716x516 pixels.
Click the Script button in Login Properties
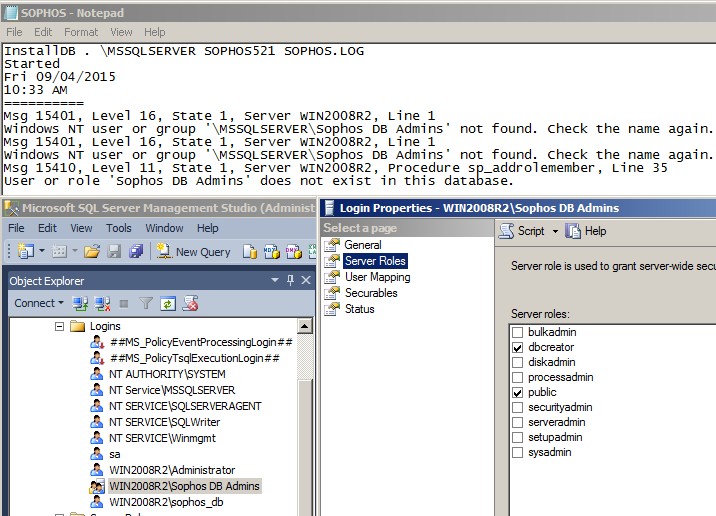(522, 231)
